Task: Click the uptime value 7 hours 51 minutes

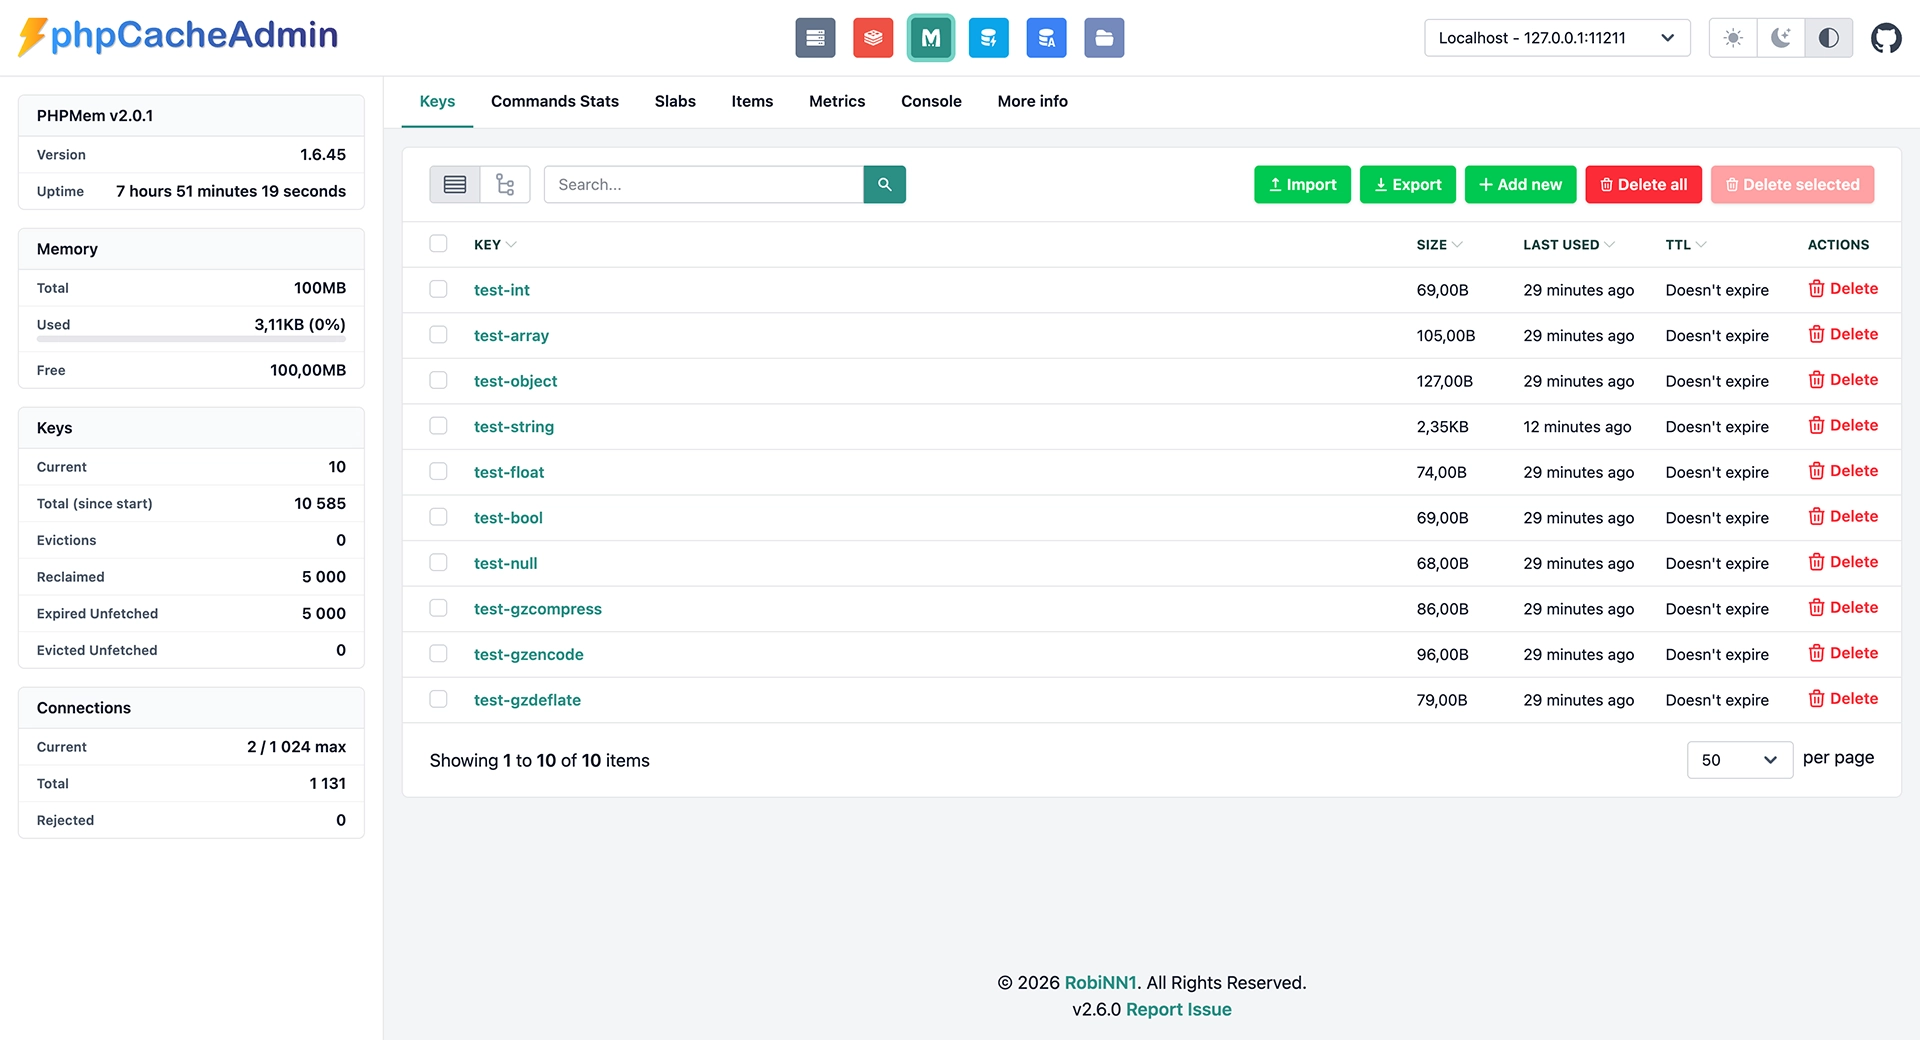Action: pos(231,191)
